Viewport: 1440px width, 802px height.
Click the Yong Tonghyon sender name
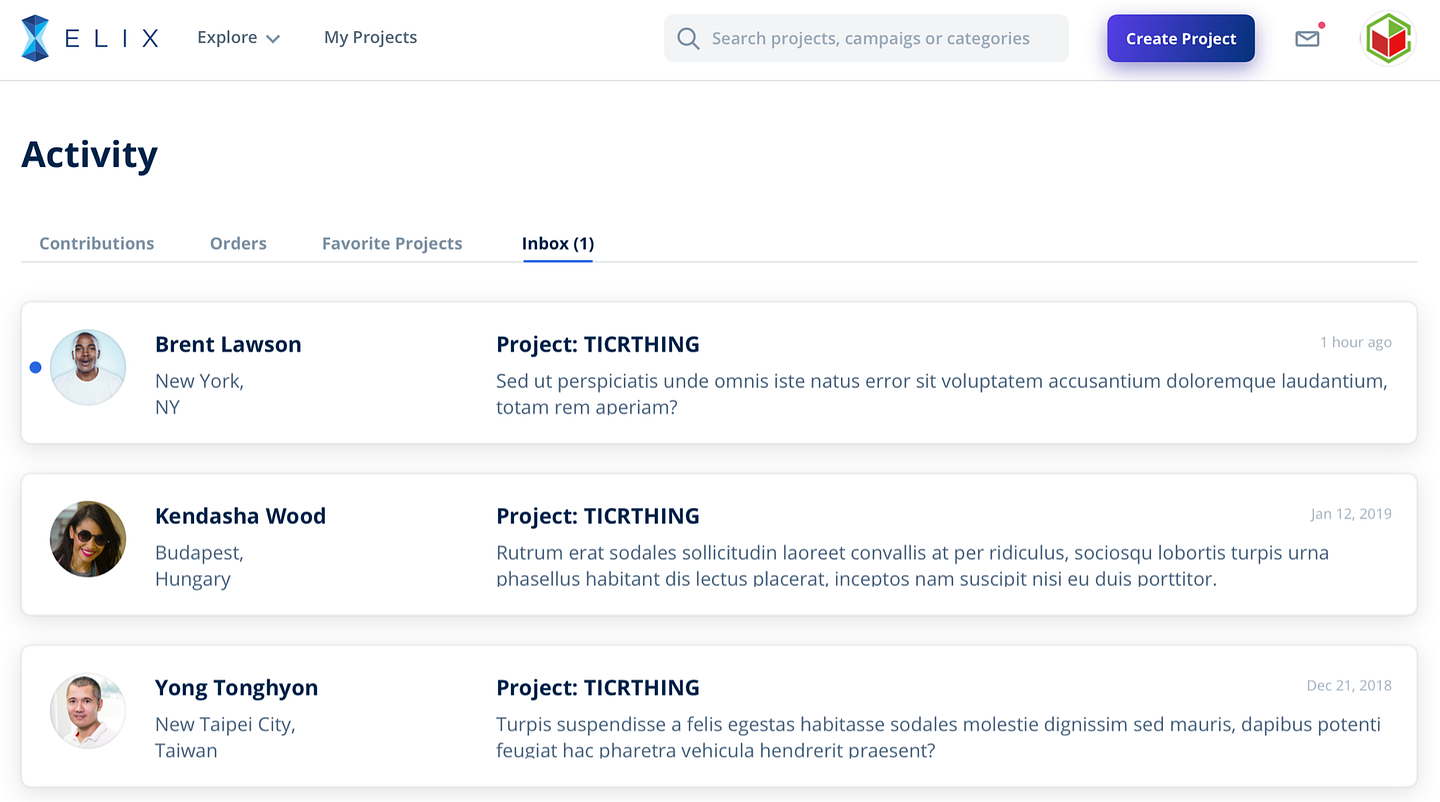click(x=236, y=688)
